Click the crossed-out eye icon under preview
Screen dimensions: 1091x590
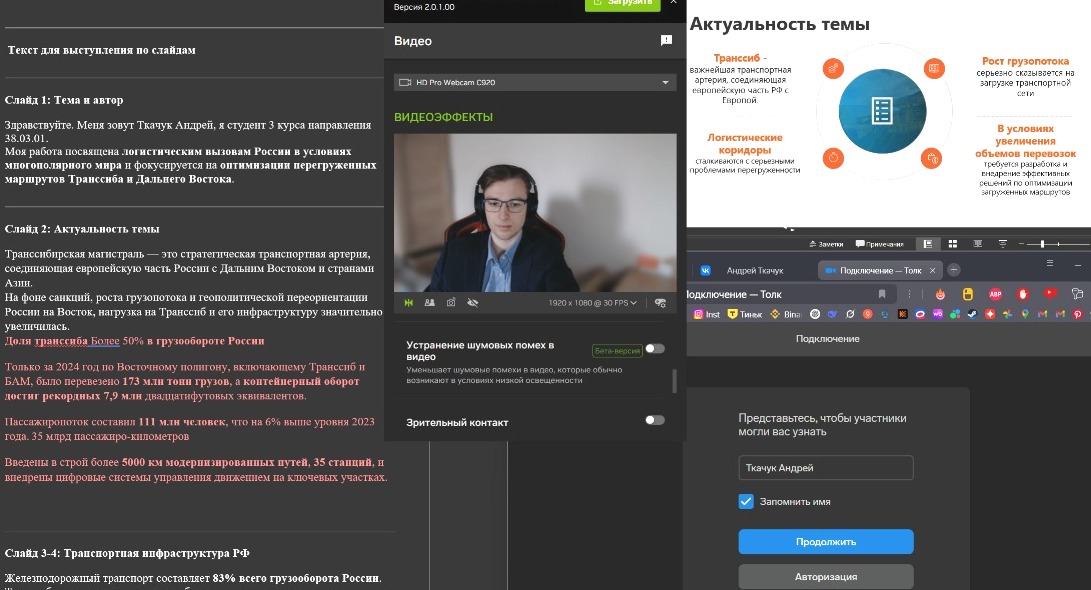[x=472, y=302]
